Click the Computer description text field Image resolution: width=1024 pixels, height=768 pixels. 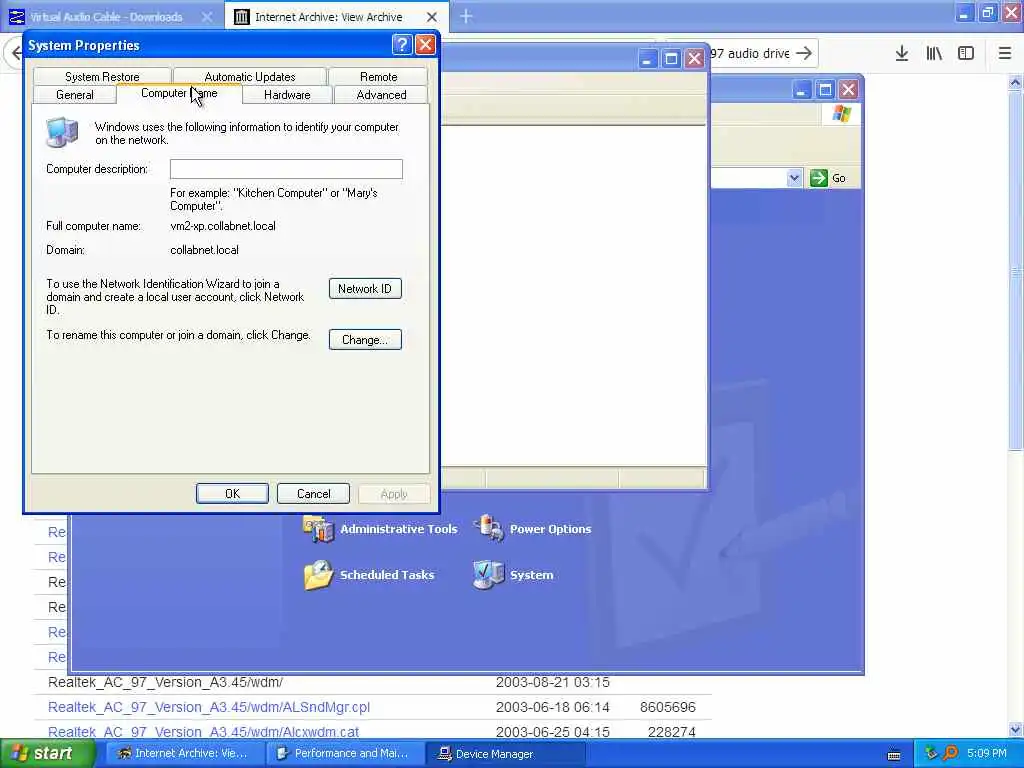point(286,169)
